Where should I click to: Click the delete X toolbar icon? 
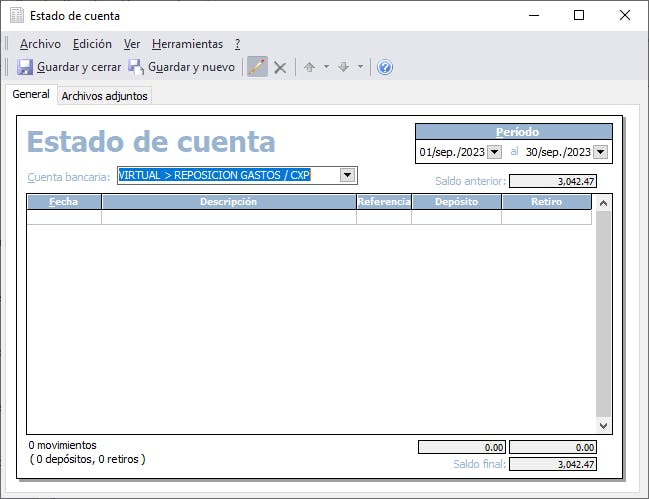point(280,67)
